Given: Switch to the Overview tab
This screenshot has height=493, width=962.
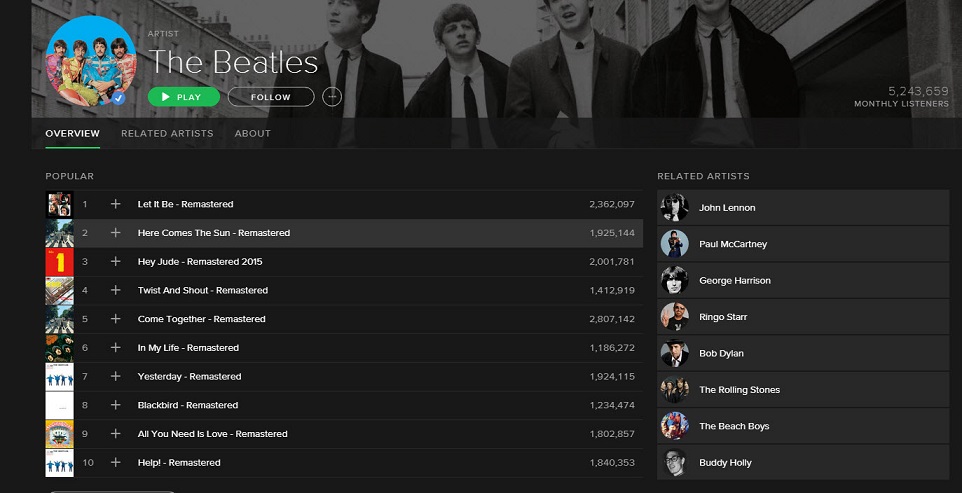Looking at the screenshot, I should point(72,133).
